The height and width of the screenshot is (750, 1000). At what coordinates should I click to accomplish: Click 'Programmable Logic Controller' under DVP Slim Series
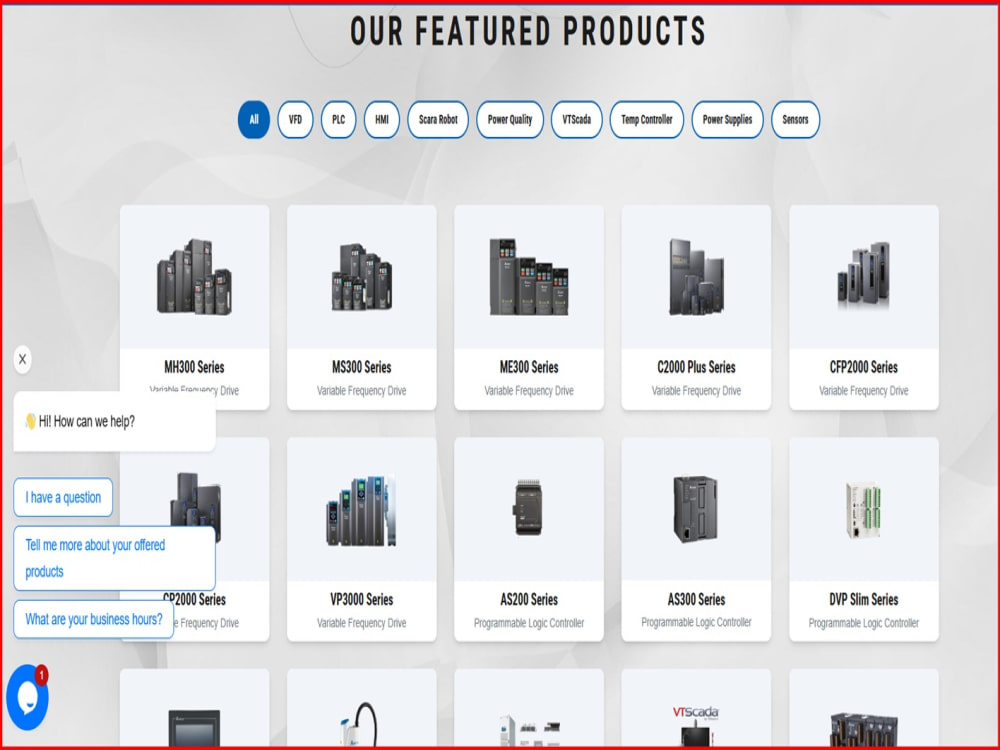(864, 623)
